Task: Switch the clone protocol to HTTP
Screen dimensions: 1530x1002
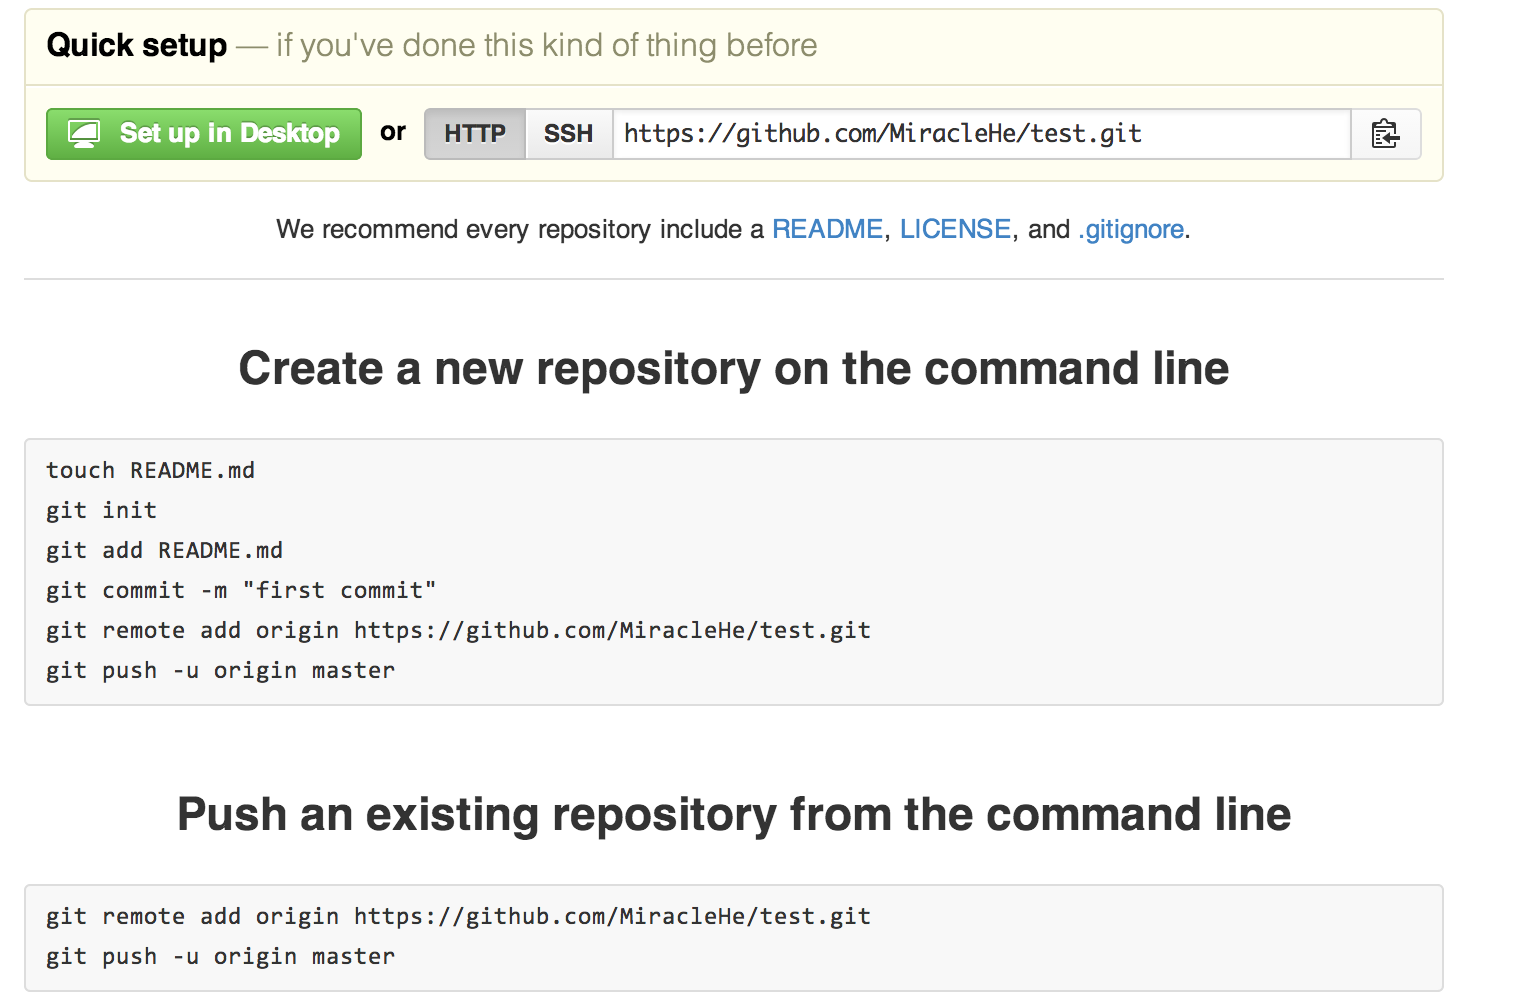Action: tap(475, 134)
